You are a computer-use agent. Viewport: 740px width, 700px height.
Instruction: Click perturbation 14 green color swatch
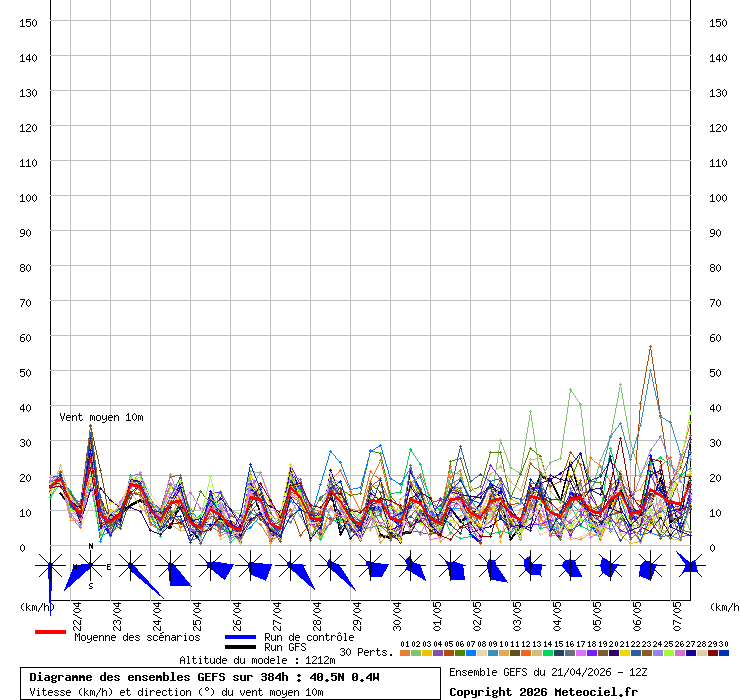point(547,653)
